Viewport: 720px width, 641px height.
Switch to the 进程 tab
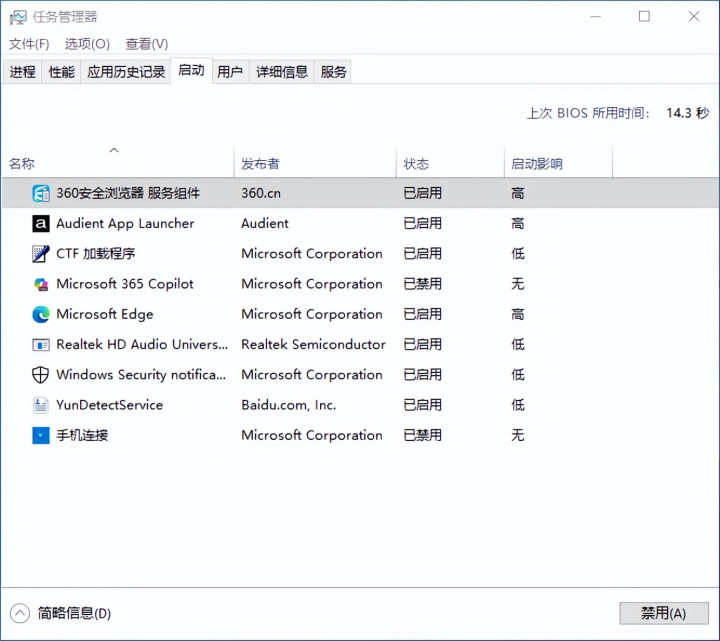(22, 72)
